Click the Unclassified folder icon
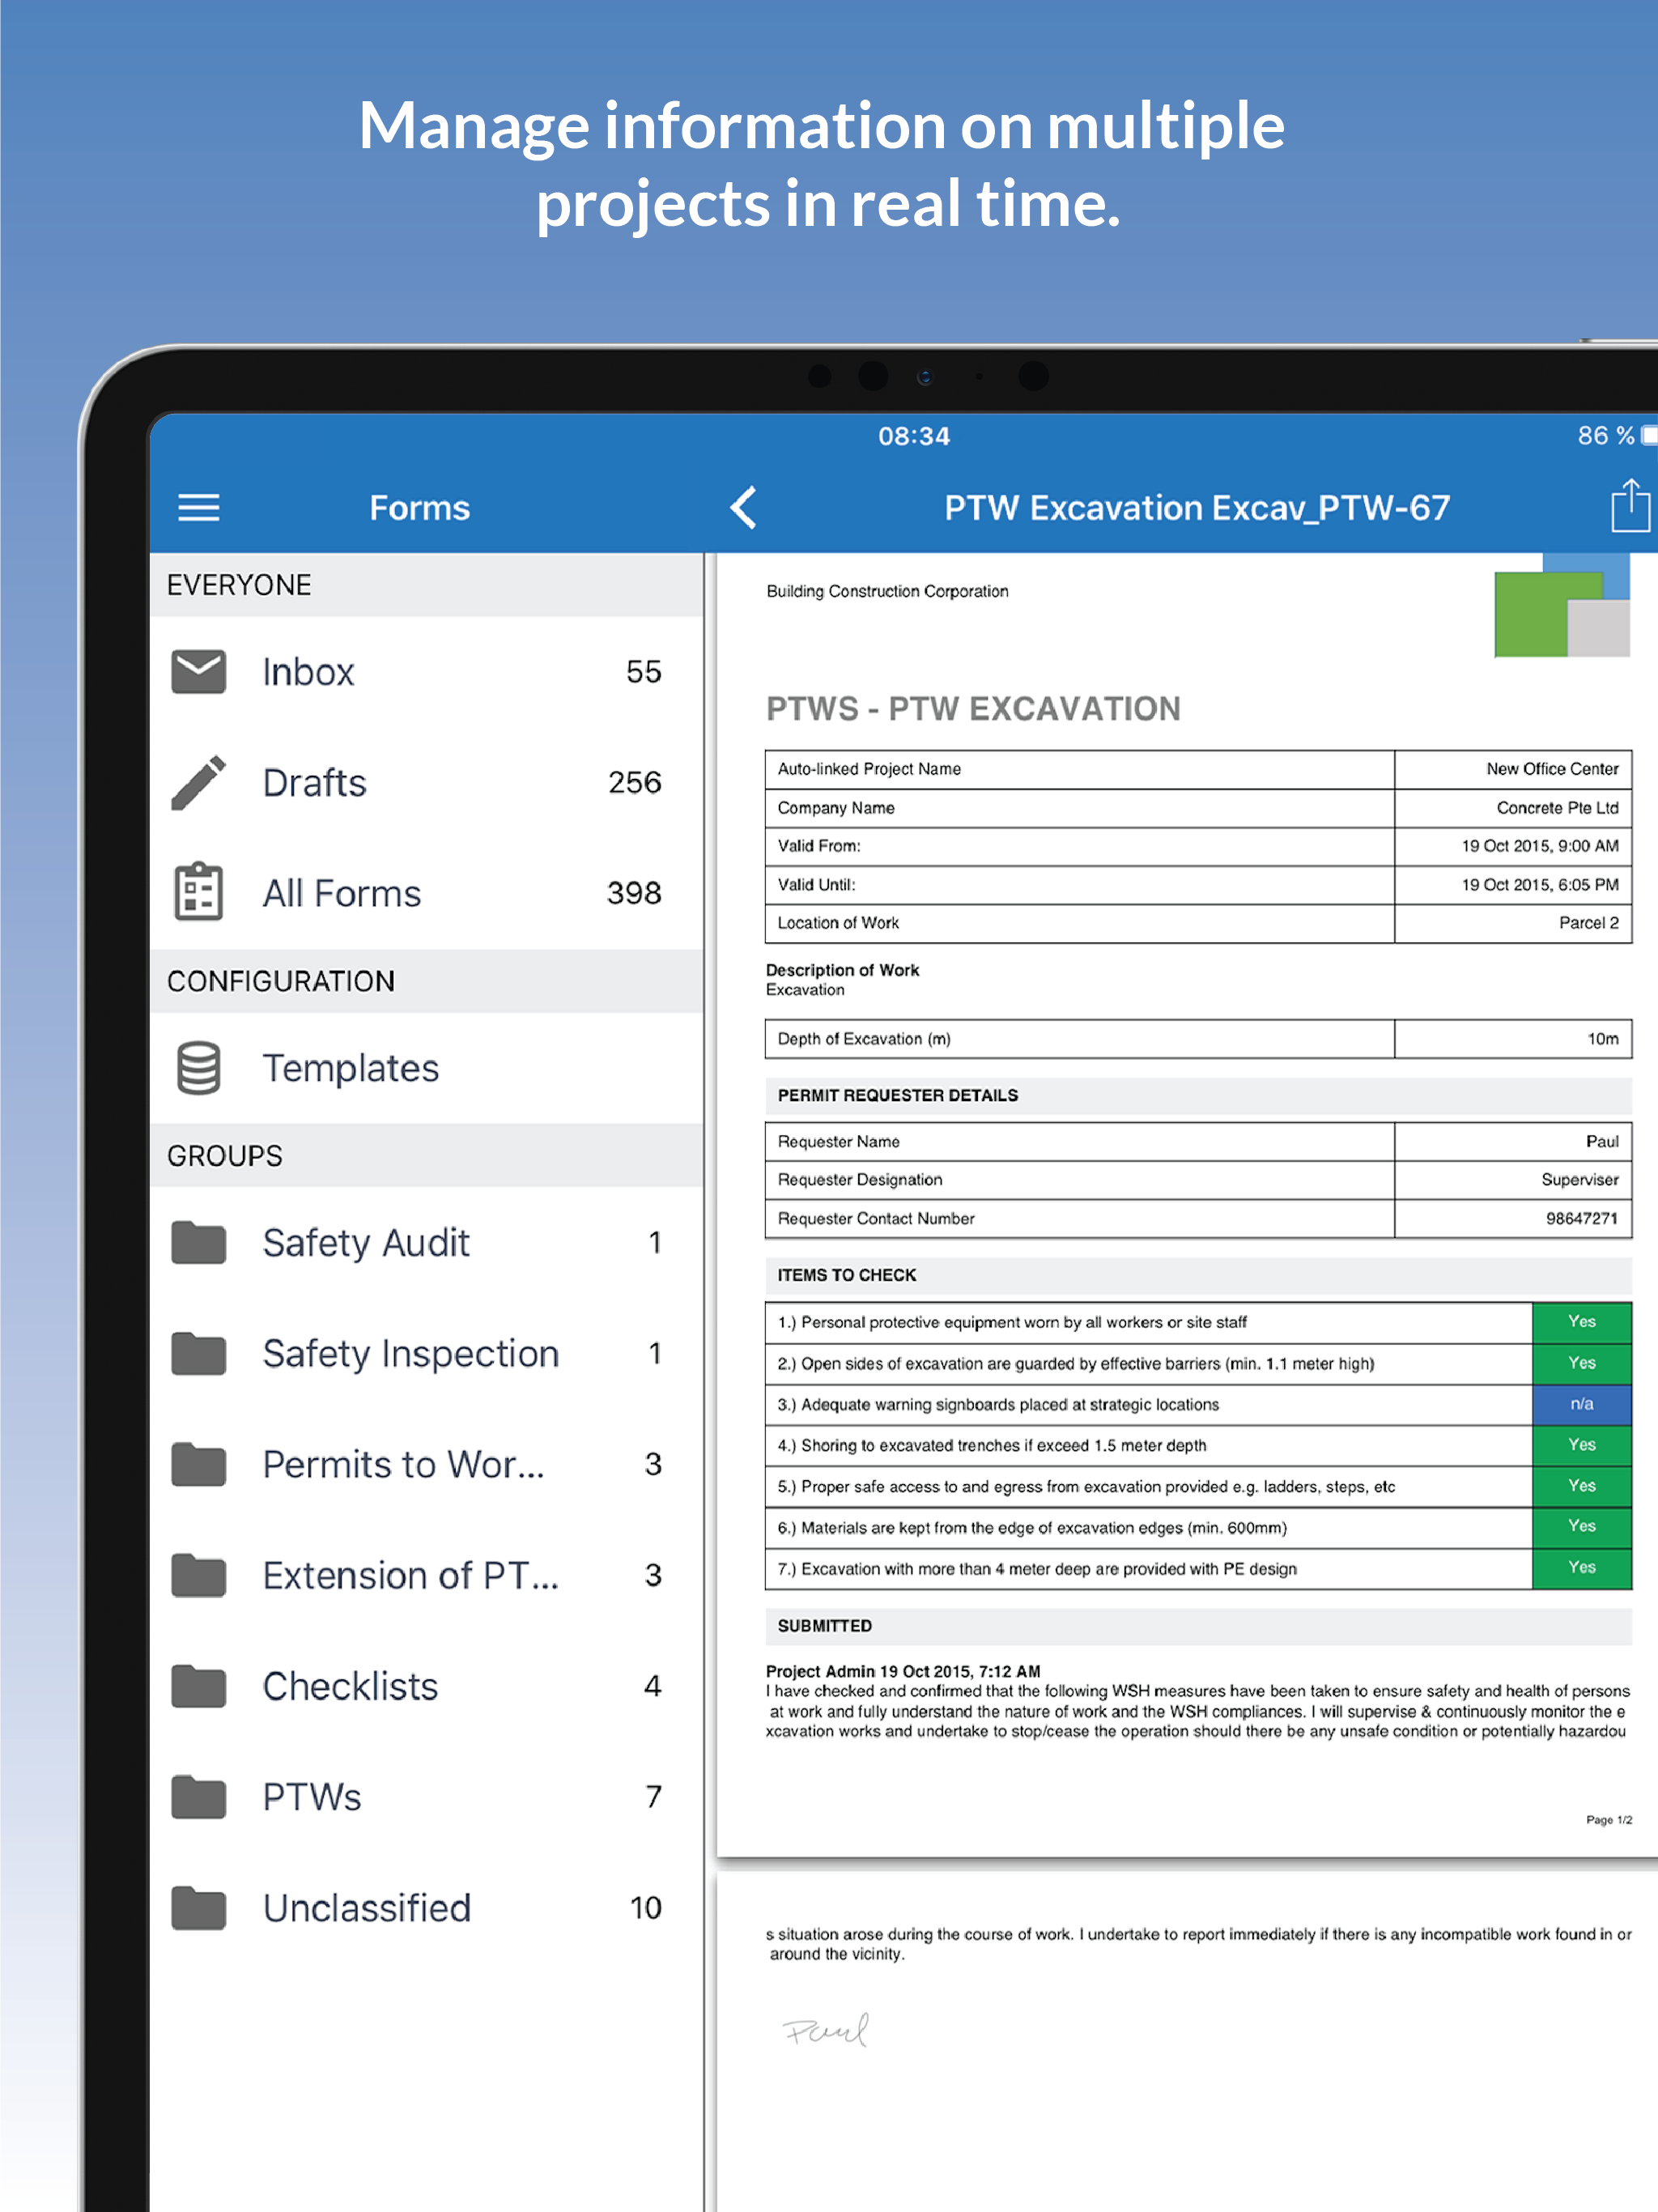 coord(198,1909)
